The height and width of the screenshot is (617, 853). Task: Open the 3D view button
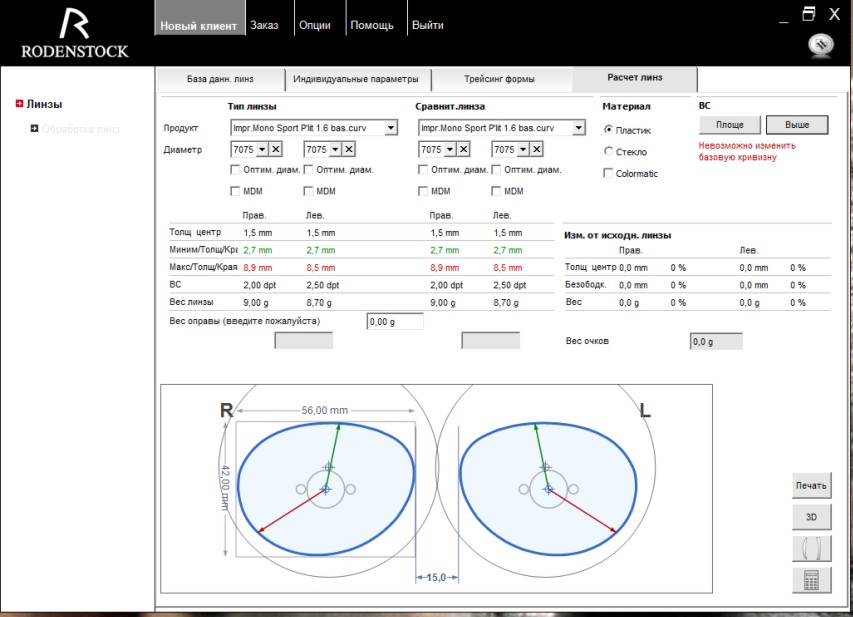point(811,517)
